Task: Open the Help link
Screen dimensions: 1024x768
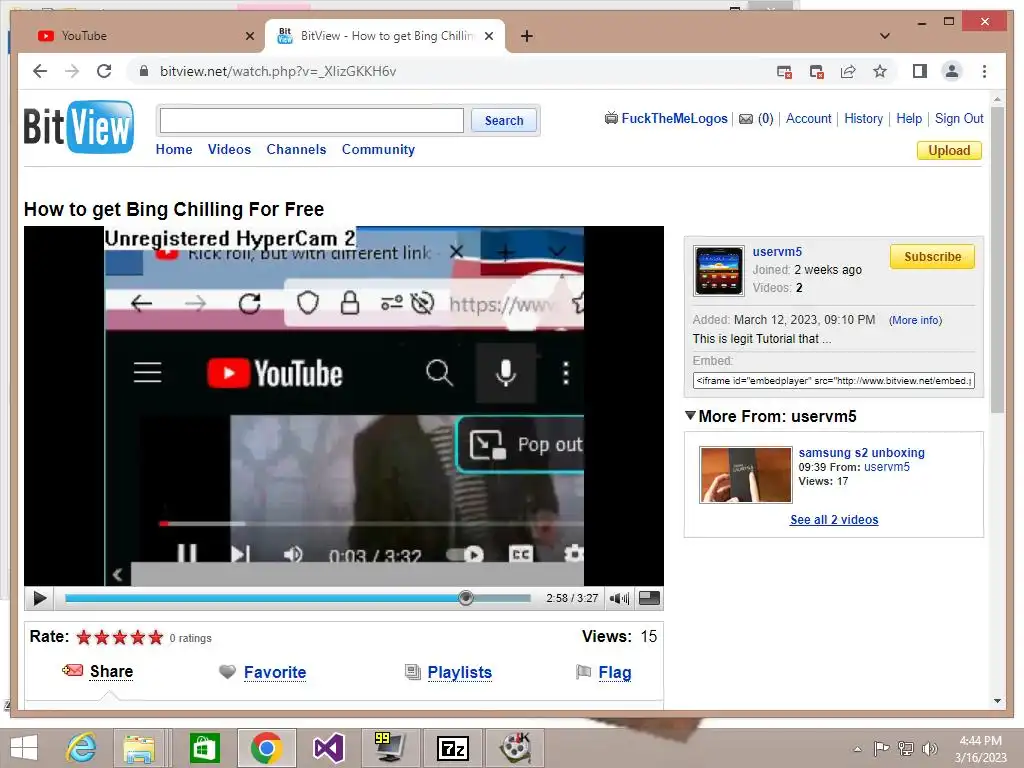Action: (x=909, y=118)
